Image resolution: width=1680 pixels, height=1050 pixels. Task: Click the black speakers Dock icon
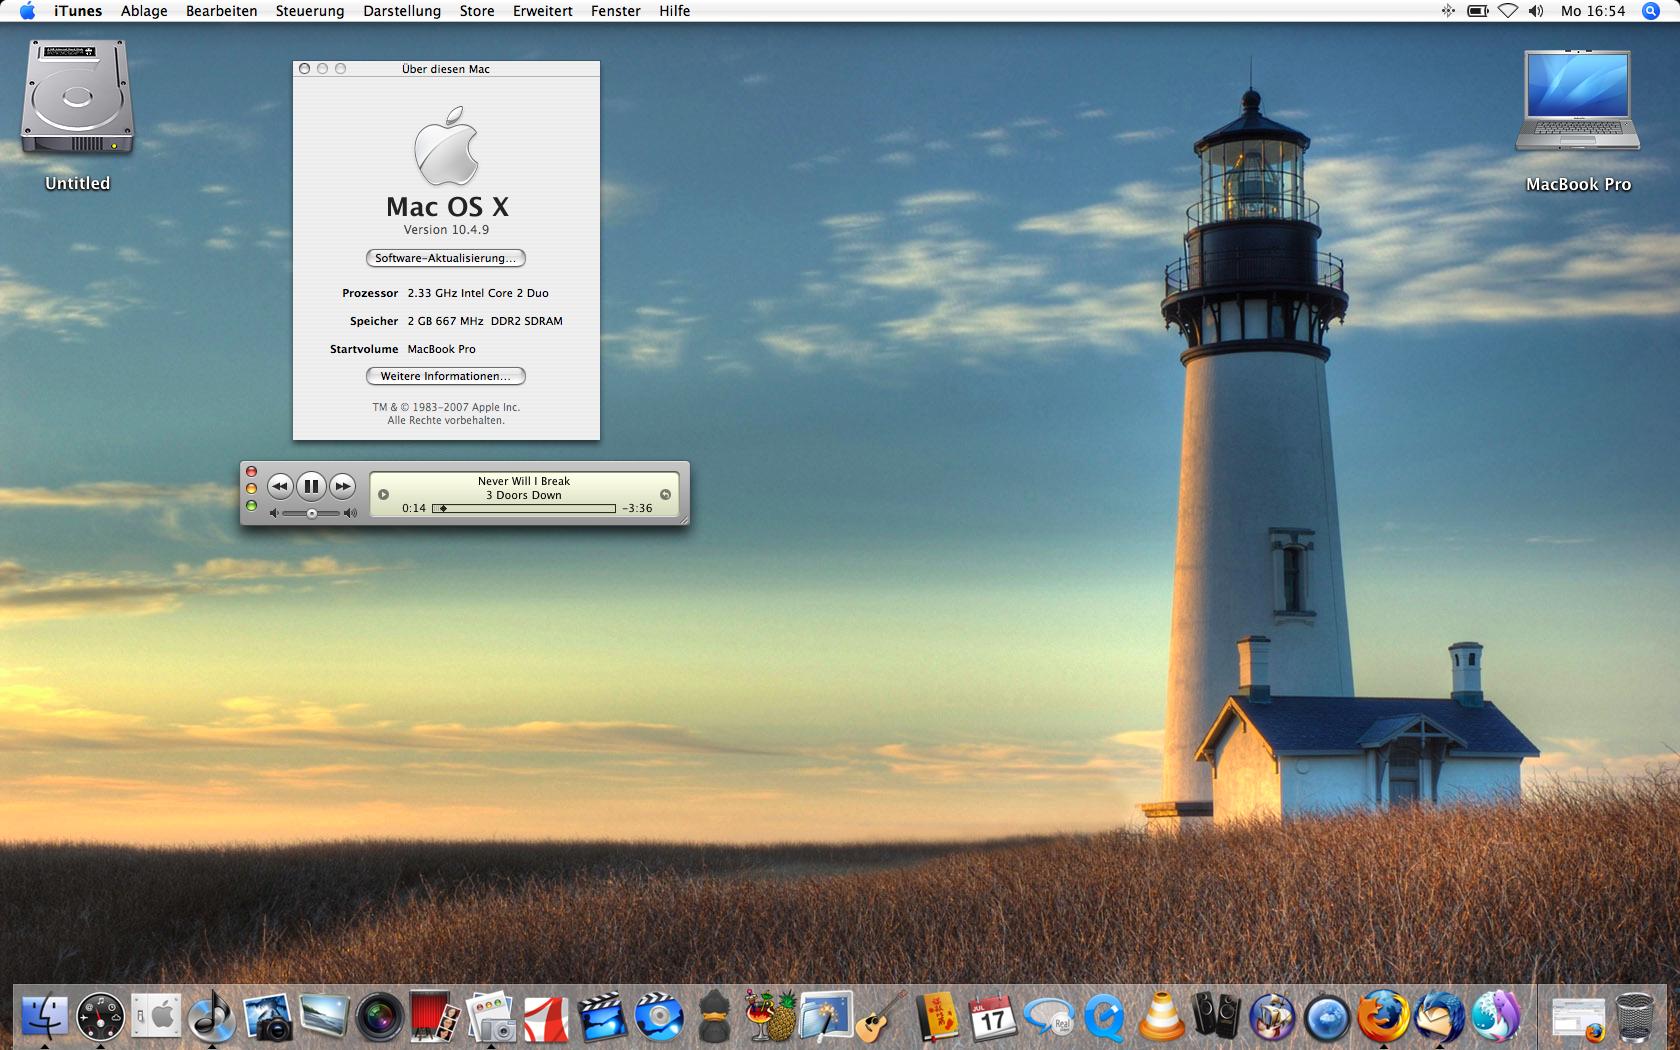coord(1216,1017)
